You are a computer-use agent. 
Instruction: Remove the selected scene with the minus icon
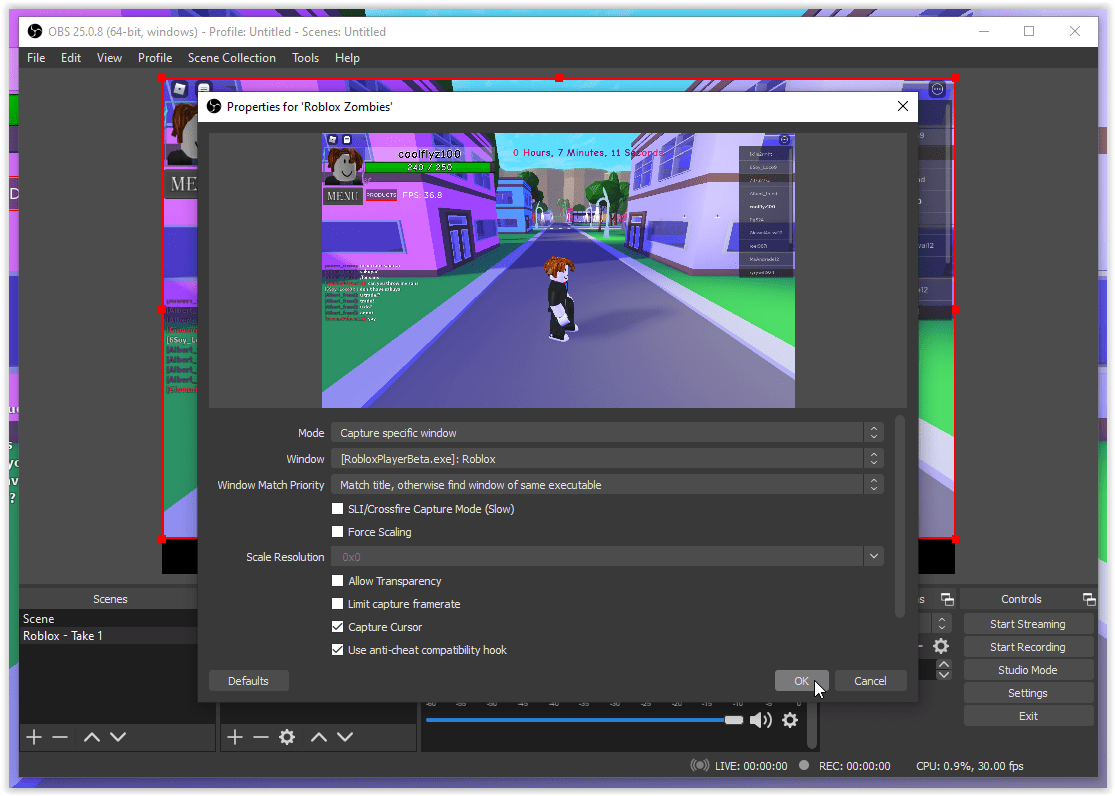tap(60, 737)
